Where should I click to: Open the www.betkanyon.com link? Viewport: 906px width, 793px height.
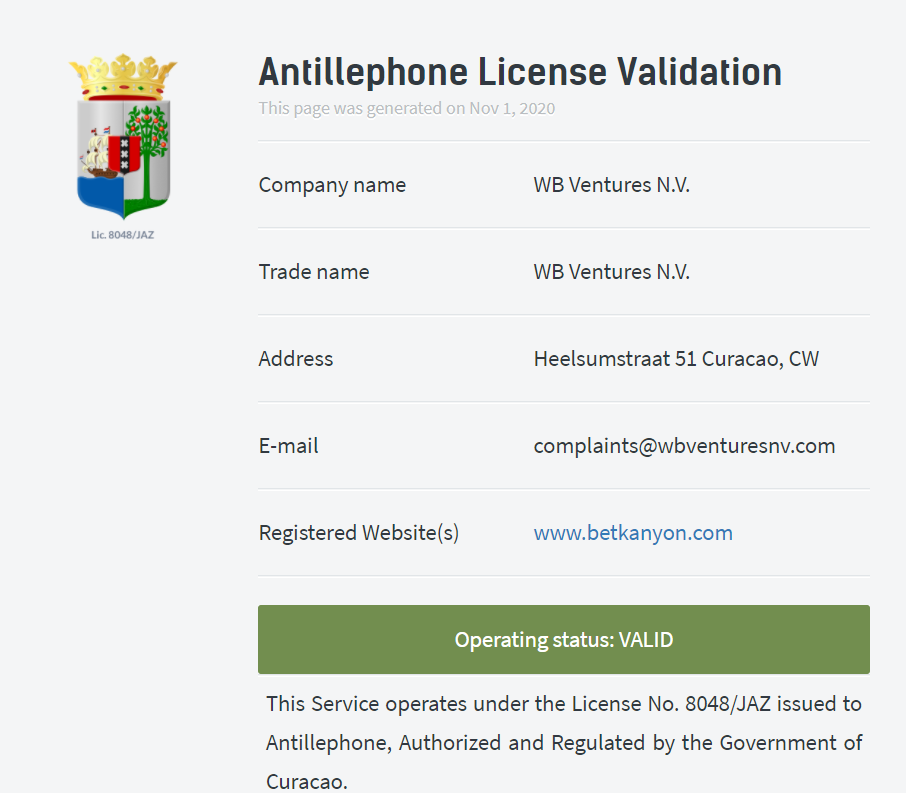[633, 532]
